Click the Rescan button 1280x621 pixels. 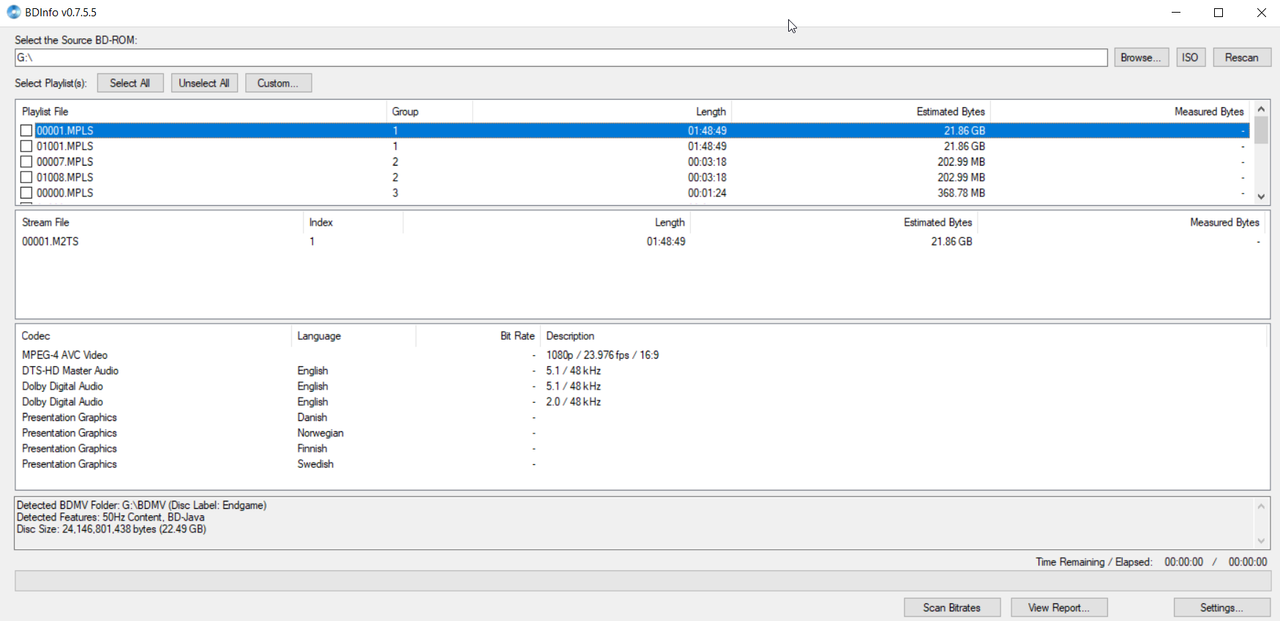pyautogui.click(x=1242, y=58)
